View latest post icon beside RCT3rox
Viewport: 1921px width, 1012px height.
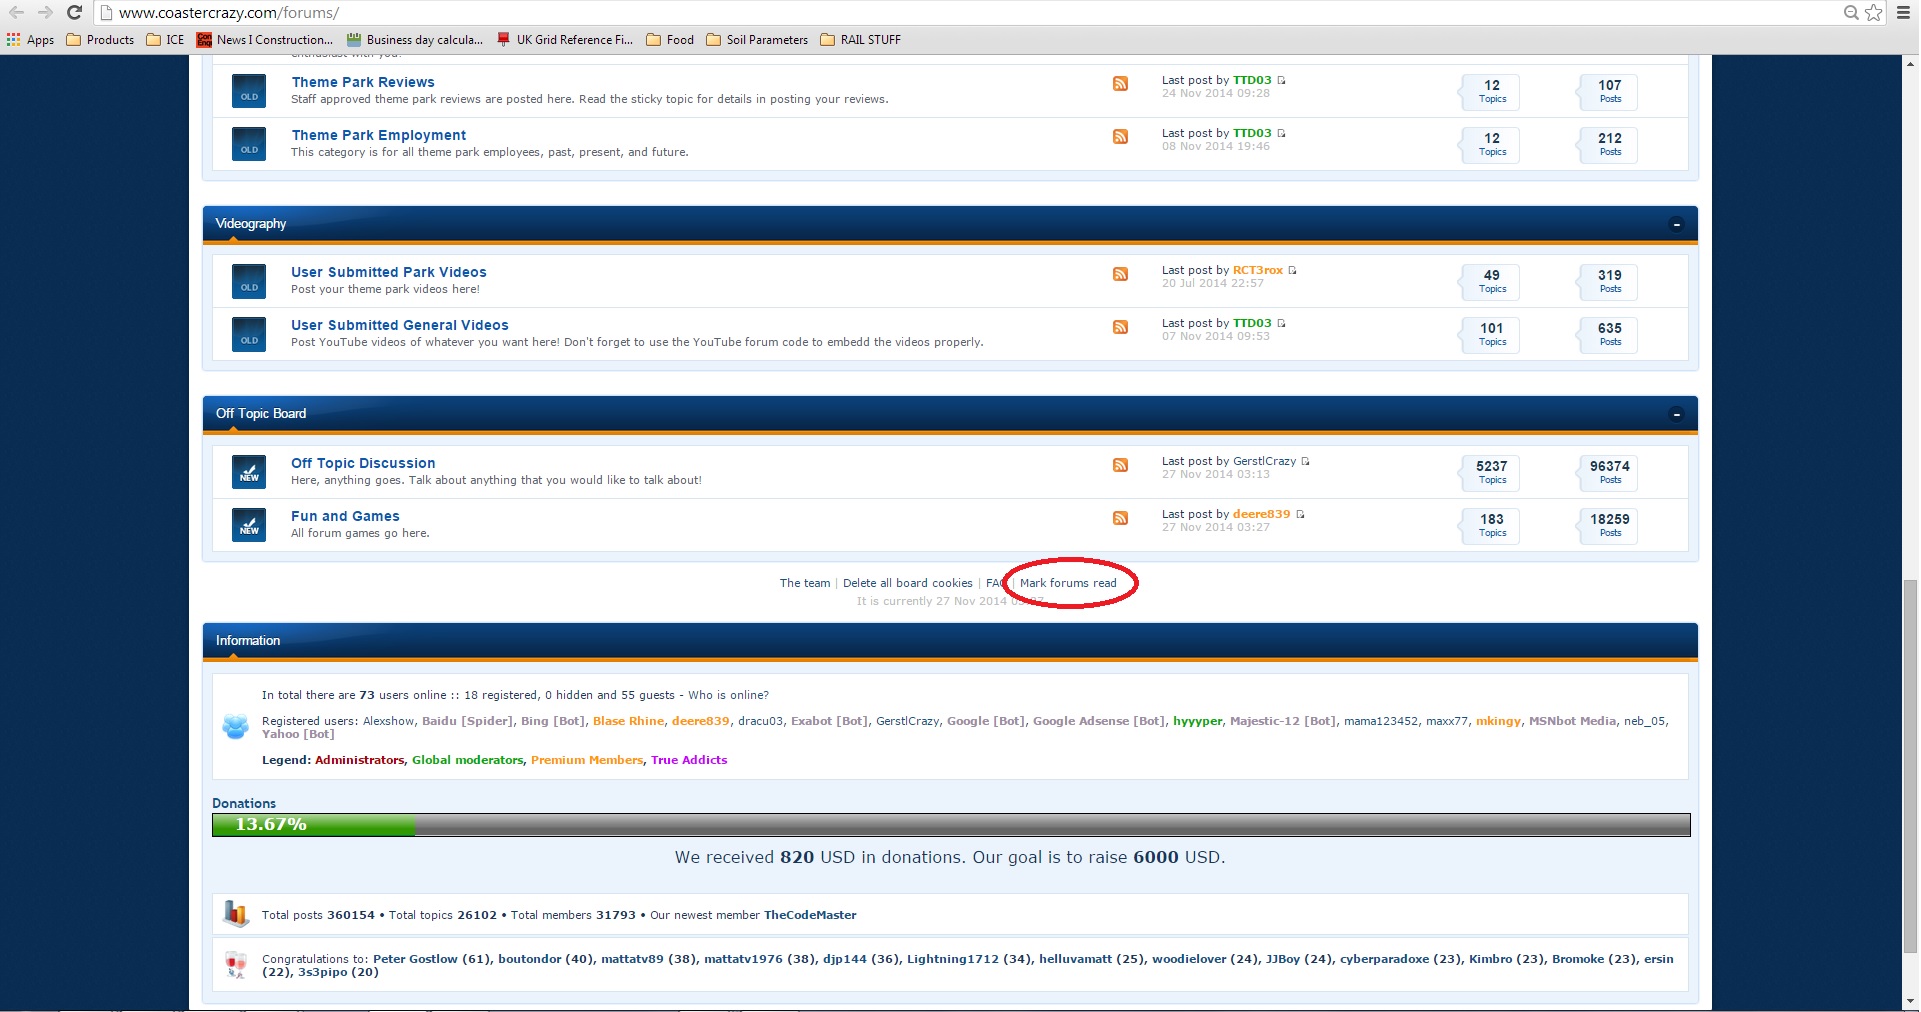click(1293, 270)
